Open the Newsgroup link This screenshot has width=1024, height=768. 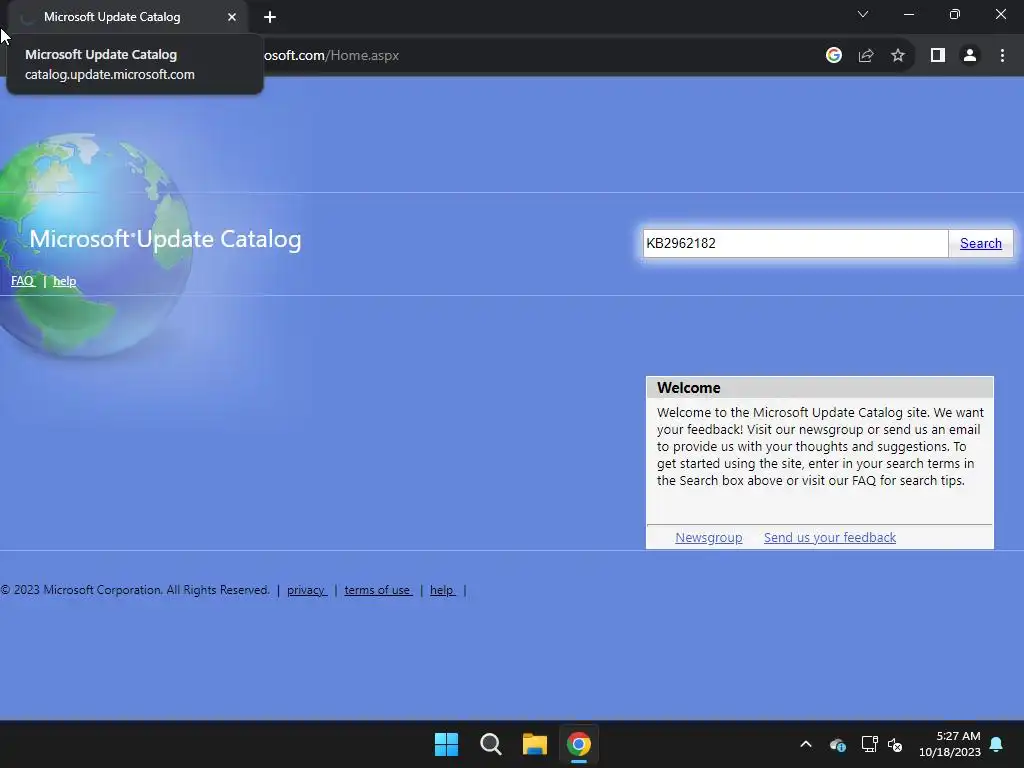pos(709,537)
